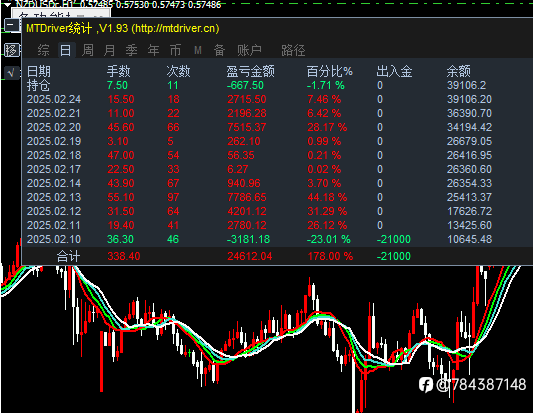Collapse the panel with the minus icon
This screenshot has width=533, height=413.
click(11, 25)
